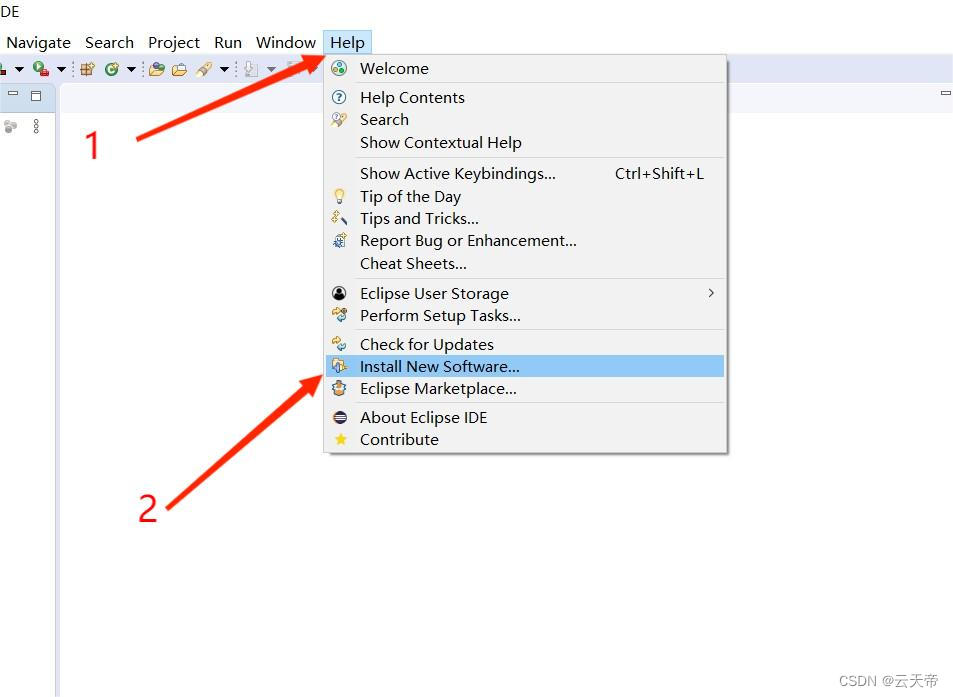This screenshot has height=697, width=953.
Task: Open the Next Annotation dropdown arrow
Action: pyautogui.click(x=271, y=69)
